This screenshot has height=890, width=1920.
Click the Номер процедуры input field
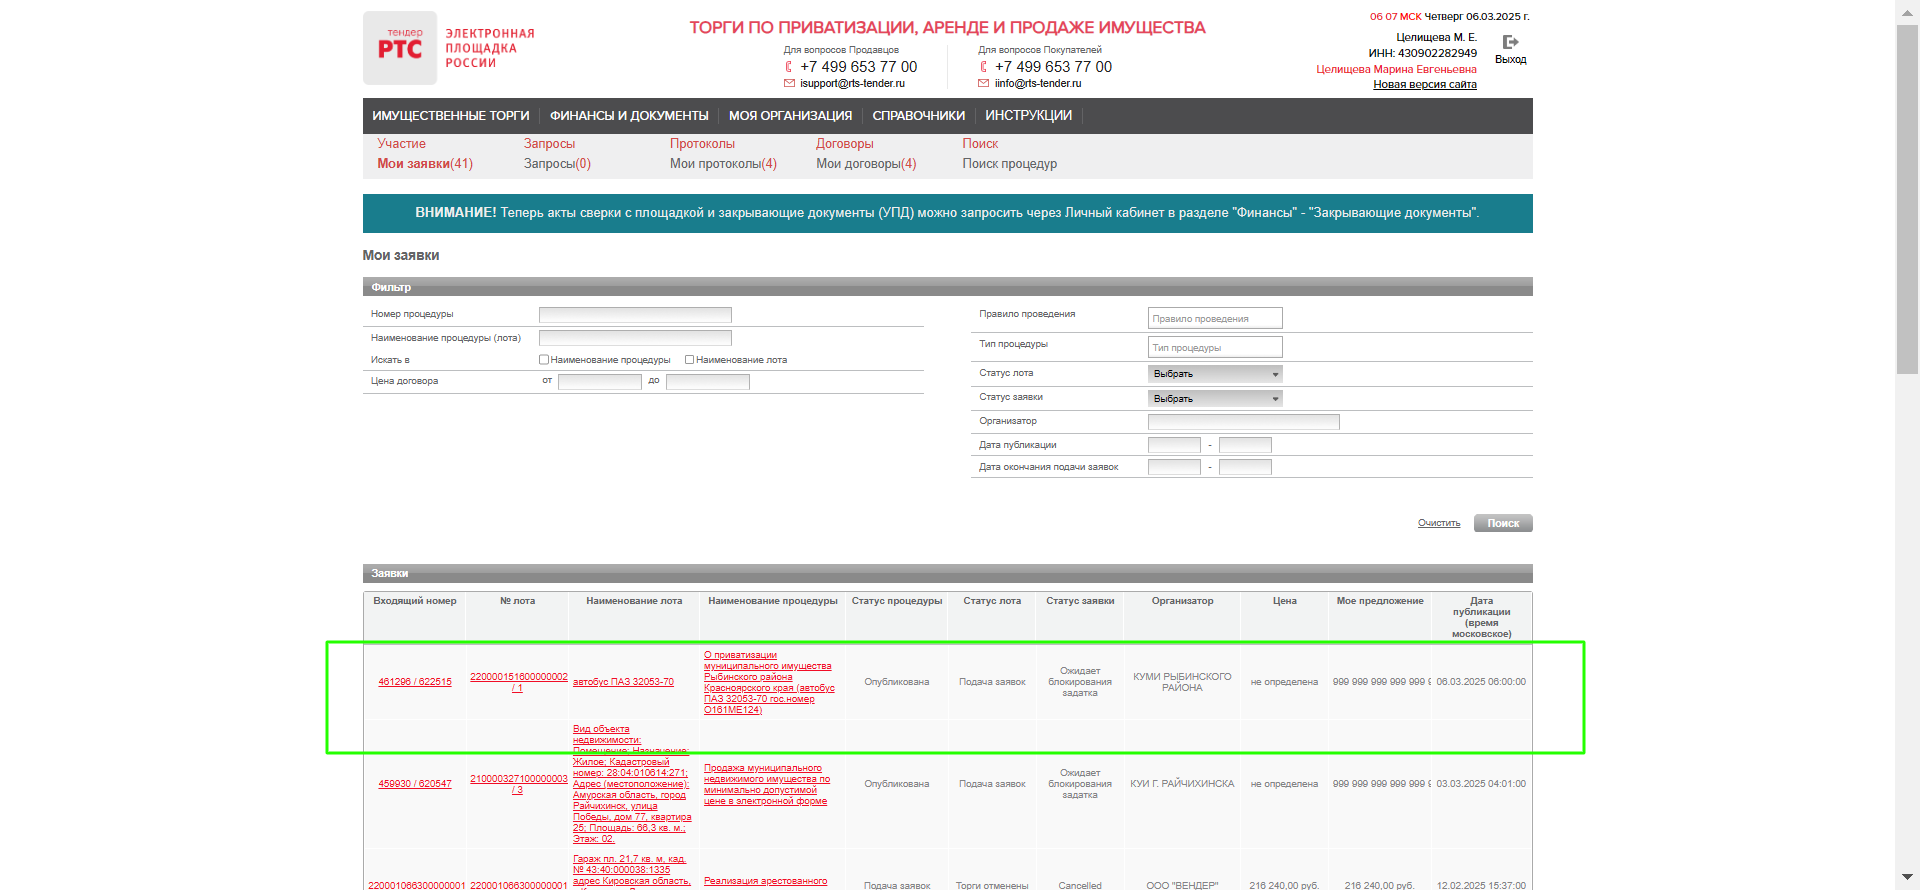(x=635, y=315)
